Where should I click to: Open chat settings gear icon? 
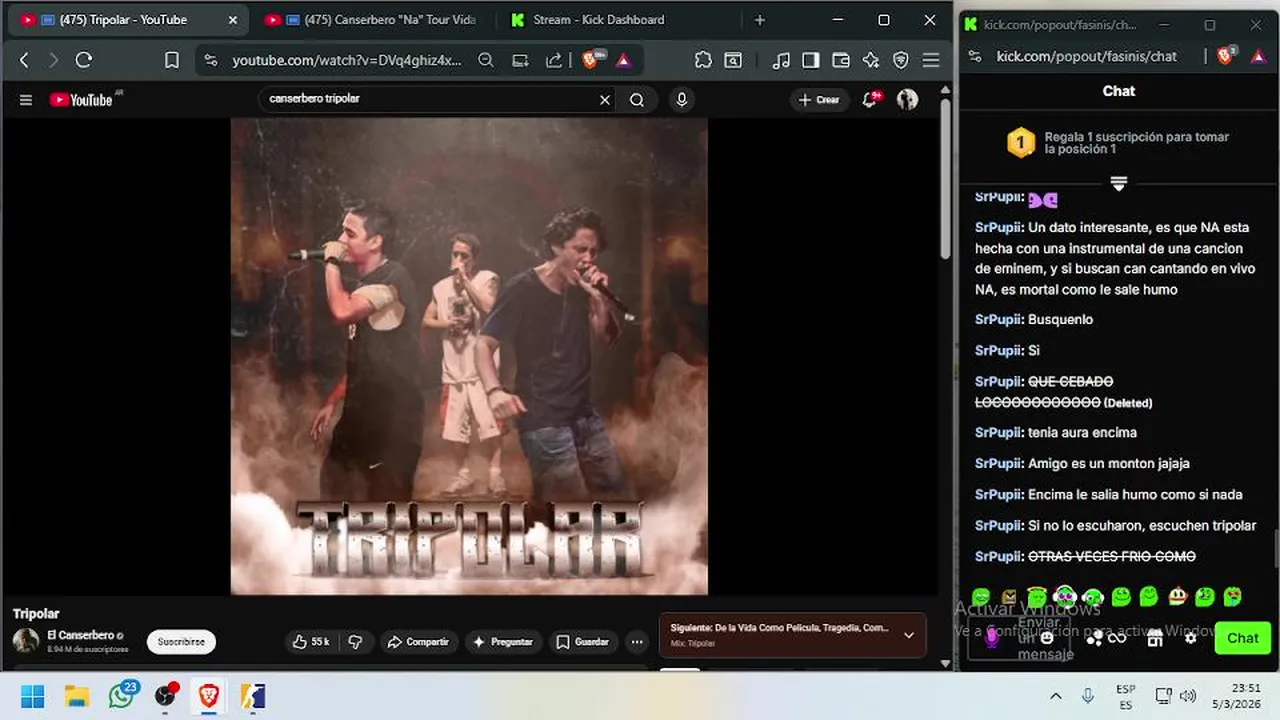pos(1190,638)
